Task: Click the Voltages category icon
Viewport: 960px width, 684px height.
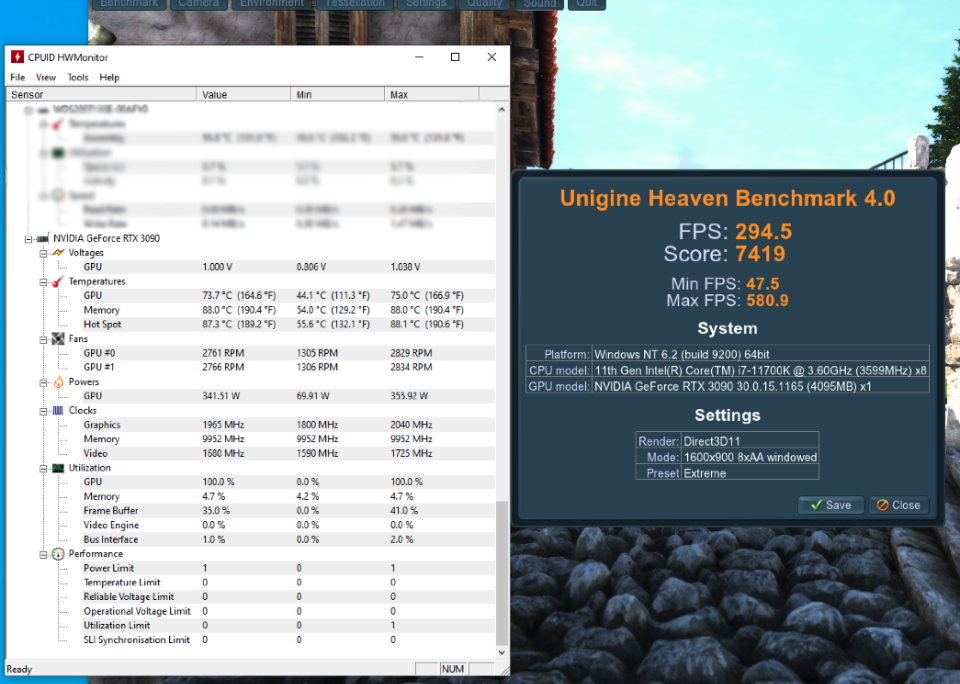Action: pos(58,252)
